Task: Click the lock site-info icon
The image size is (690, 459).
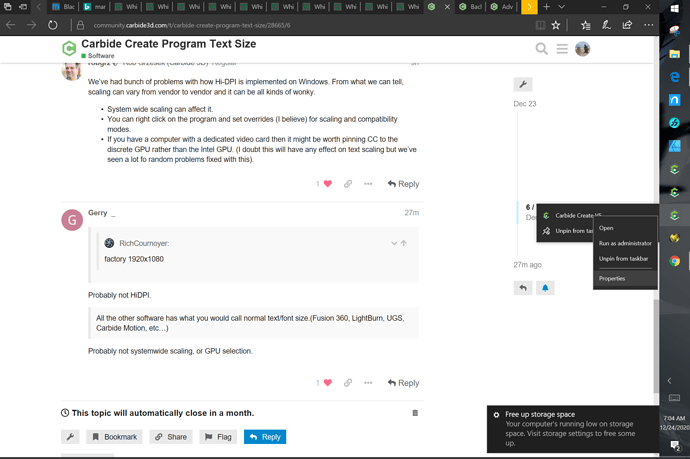Action: (81, 25)
